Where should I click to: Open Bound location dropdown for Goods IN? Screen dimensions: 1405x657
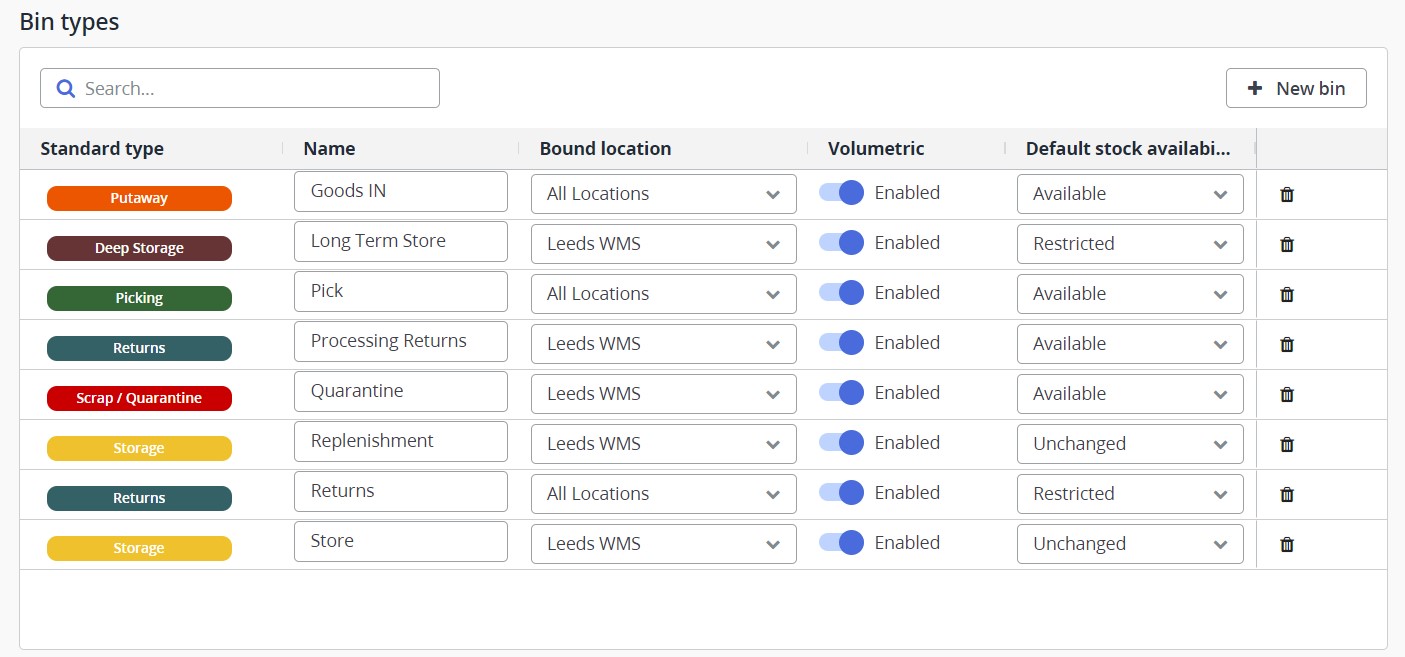coord(663,194)
